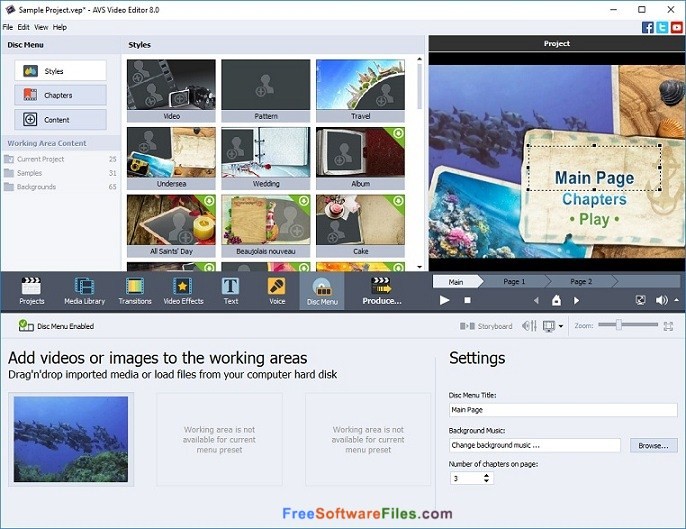This screenshot has height=529, width=686.
Task: Open the Help menu
Action: click(60, 27)
